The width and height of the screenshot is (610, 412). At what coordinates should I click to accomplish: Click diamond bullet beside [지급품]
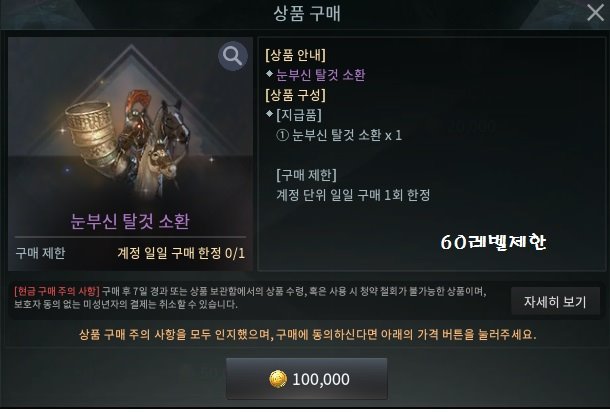(x=269, y=114)
